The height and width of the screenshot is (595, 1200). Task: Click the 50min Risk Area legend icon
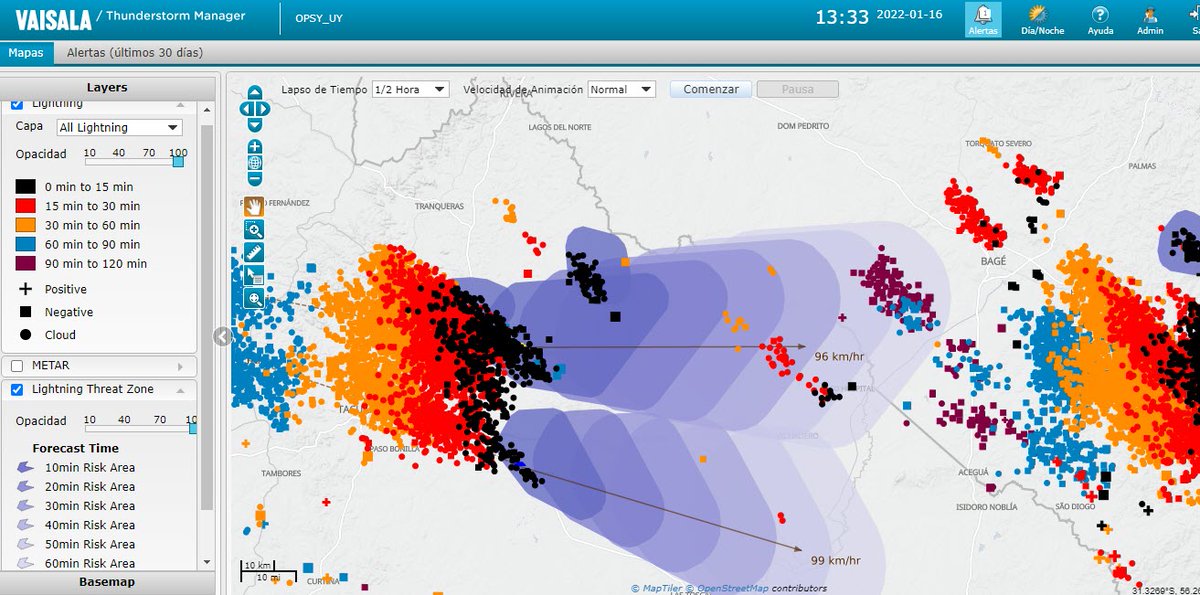click(x=25, y=543)
